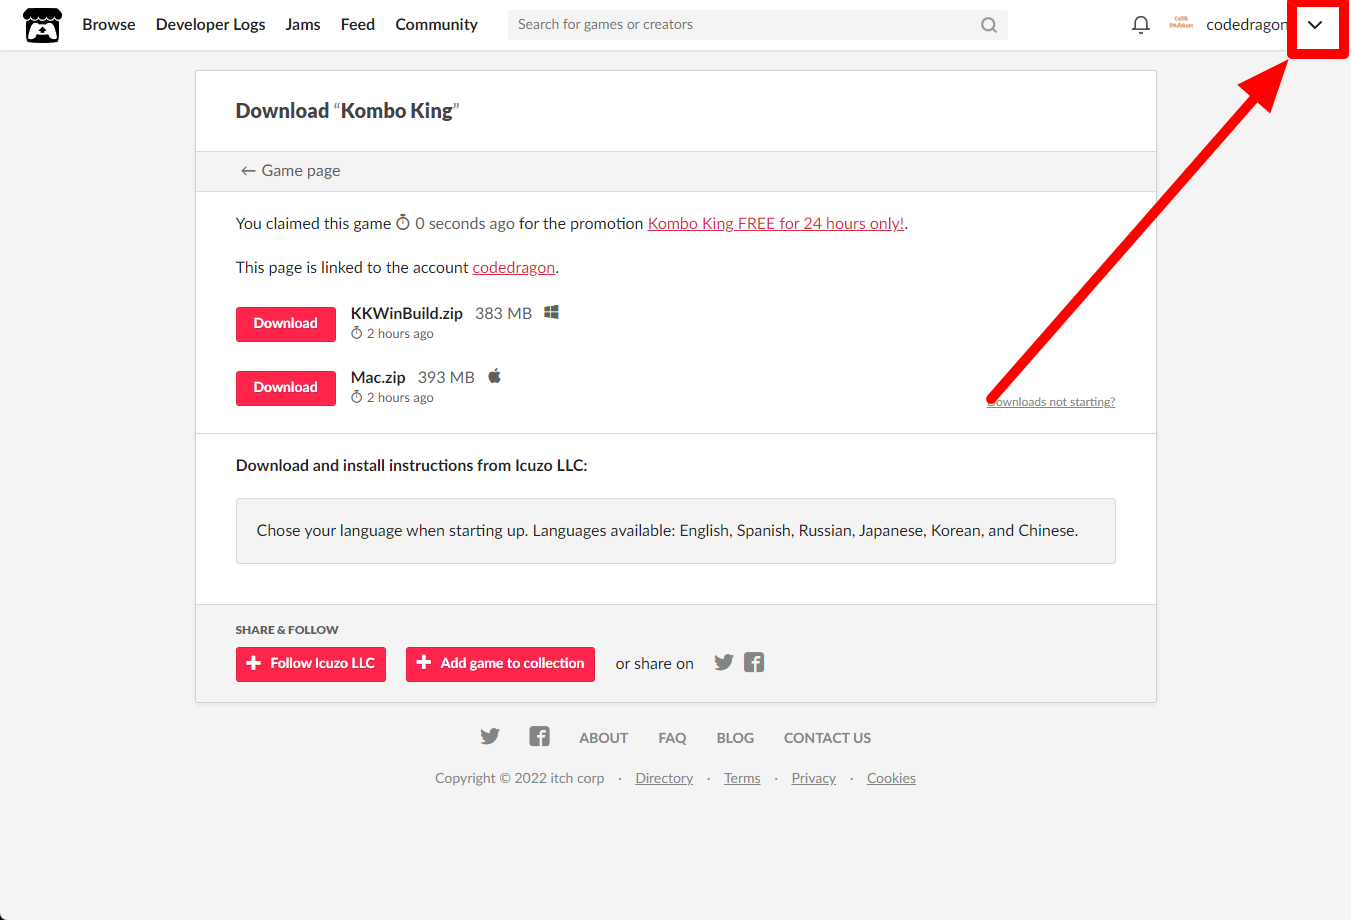Open Developer Logs
Viewport: 1351px width, 920px height.
211,24
